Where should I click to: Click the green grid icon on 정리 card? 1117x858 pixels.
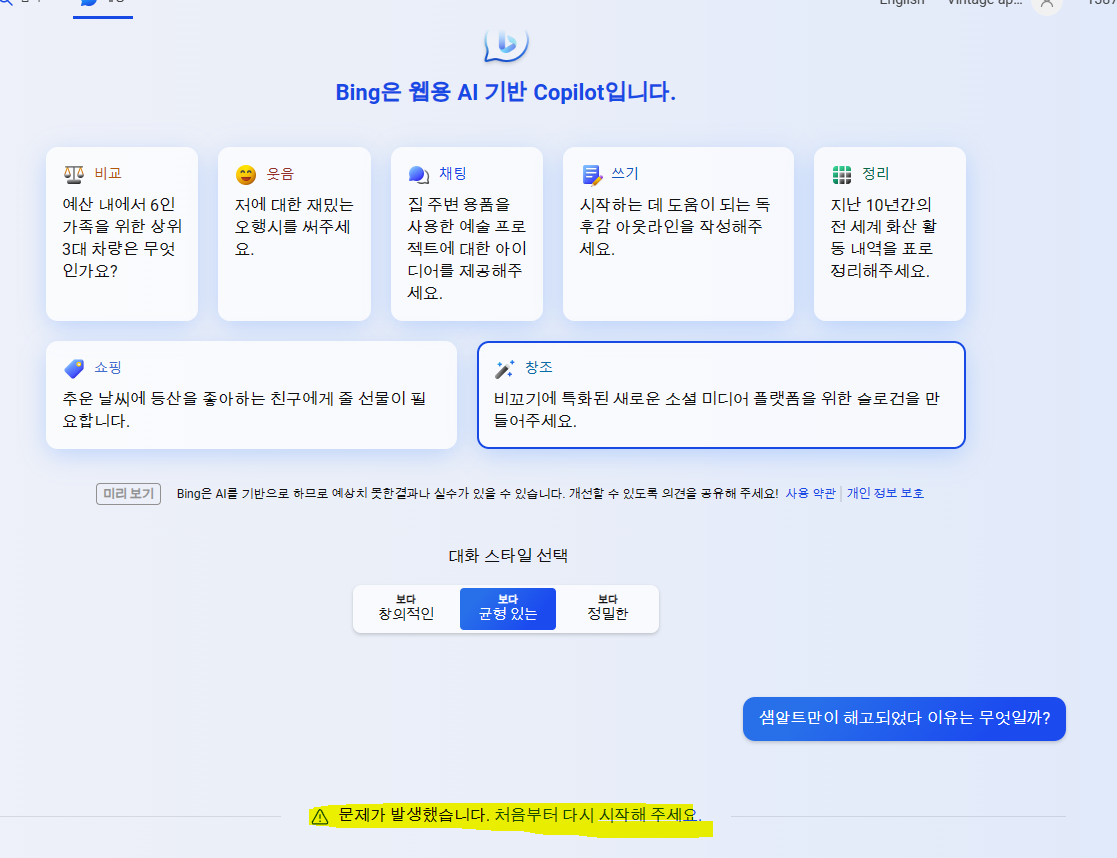[x=842, y=175]
